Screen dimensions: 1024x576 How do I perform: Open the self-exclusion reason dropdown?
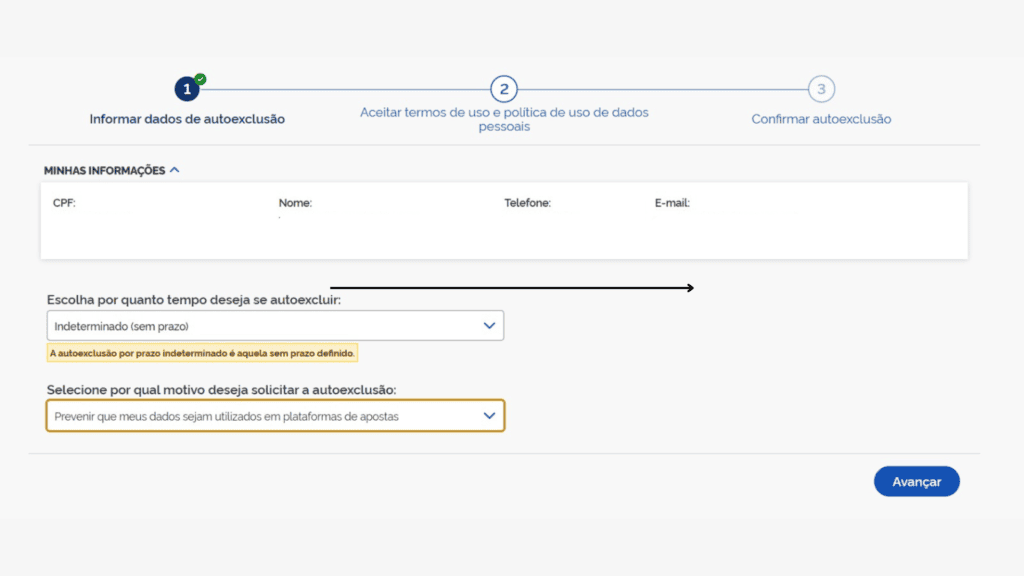pyautogui.click(x=275, y=415)
